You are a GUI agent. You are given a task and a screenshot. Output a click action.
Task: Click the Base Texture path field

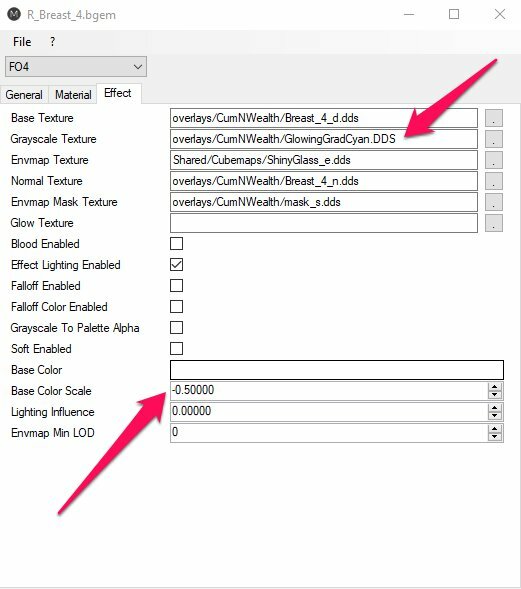coord(324,118)
